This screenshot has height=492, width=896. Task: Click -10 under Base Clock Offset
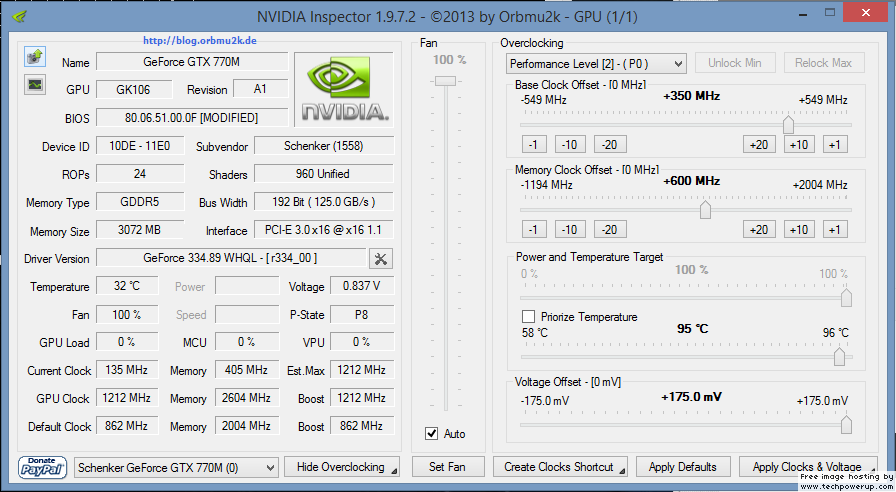click(570, 145)
